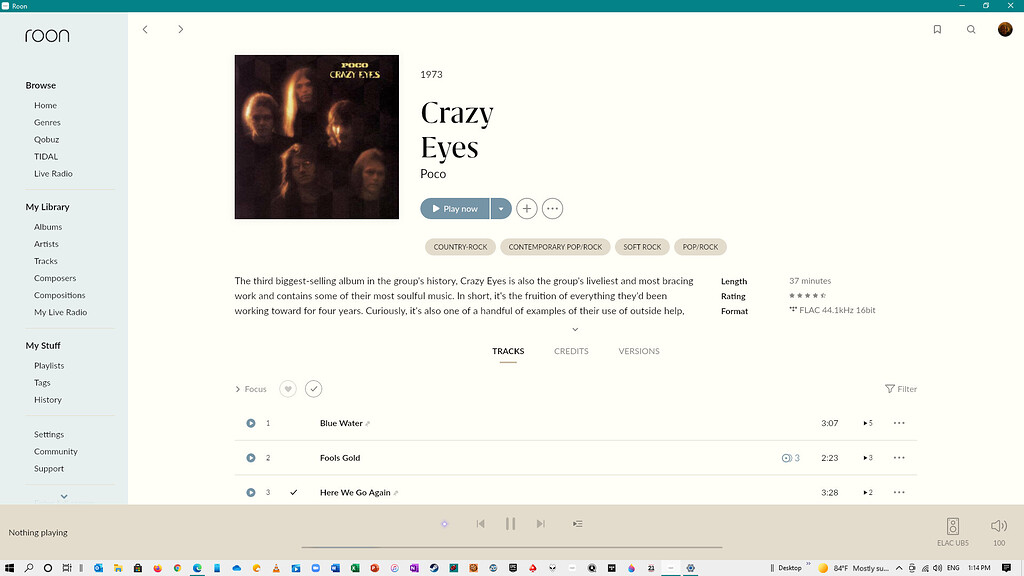The width and height of the screenshot is (1024, 576).
Task: Open Home in the sidebar
Action: [x=46, y=105]
